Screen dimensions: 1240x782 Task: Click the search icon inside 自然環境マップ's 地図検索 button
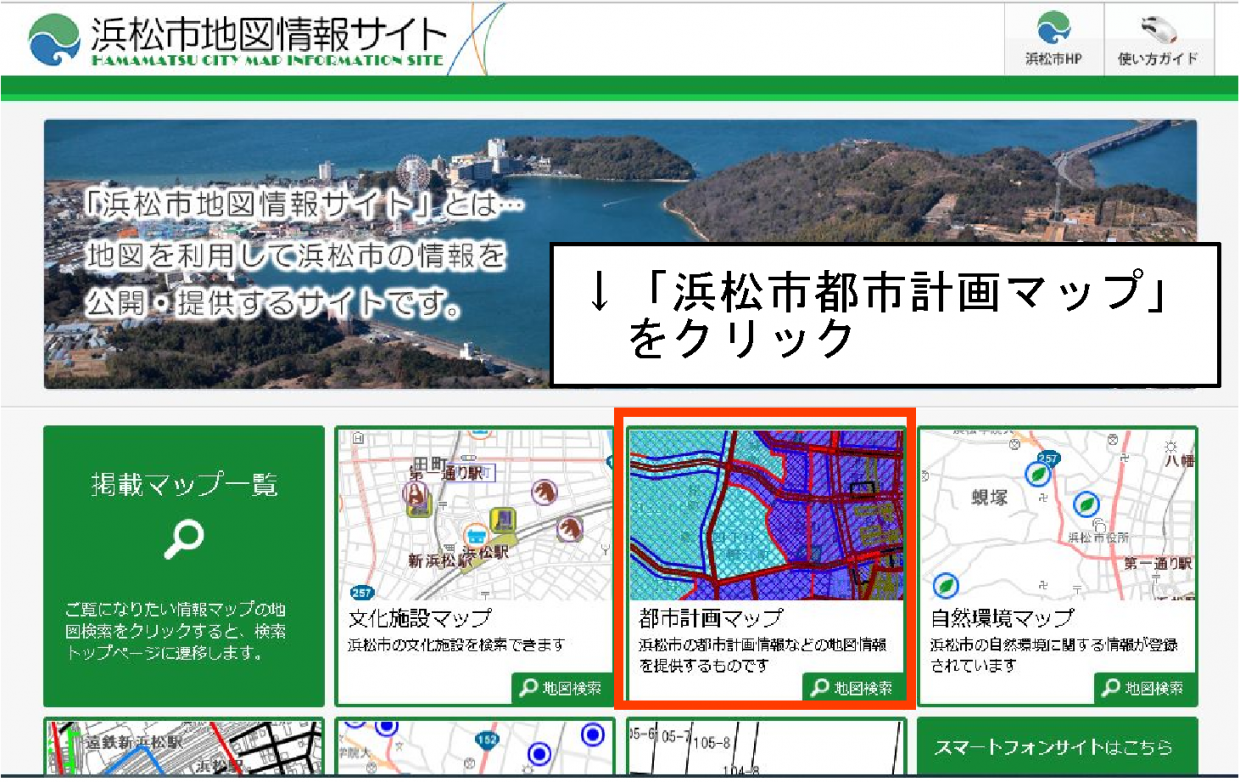click(x=1110, y=687)
